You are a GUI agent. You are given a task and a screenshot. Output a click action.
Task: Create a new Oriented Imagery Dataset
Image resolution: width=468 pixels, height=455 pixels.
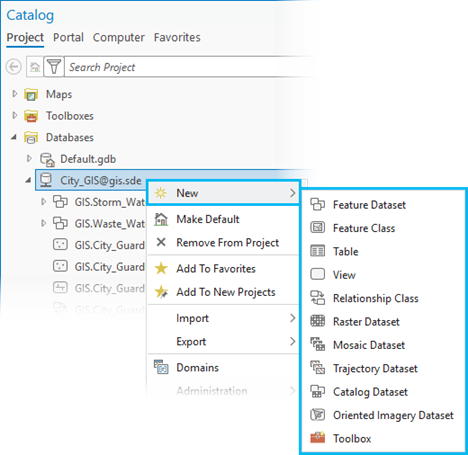(383, 415)
